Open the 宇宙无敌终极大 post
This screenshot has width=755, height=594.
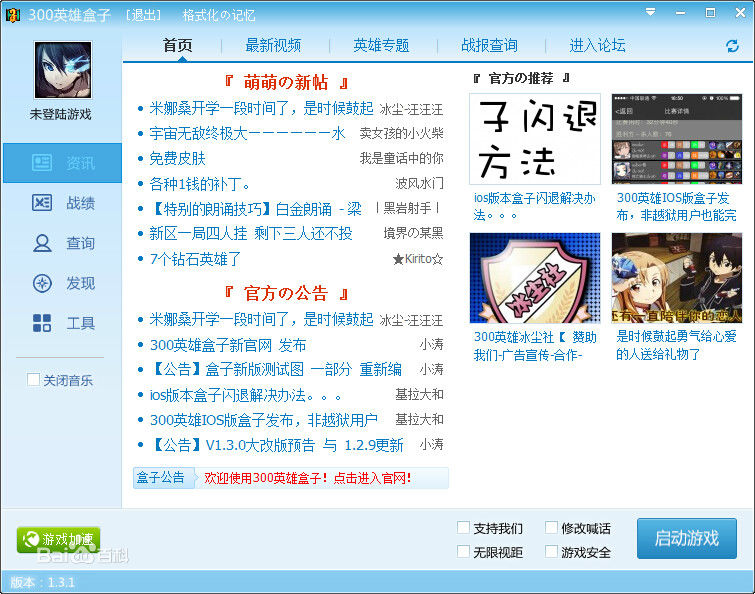[247, 133]
